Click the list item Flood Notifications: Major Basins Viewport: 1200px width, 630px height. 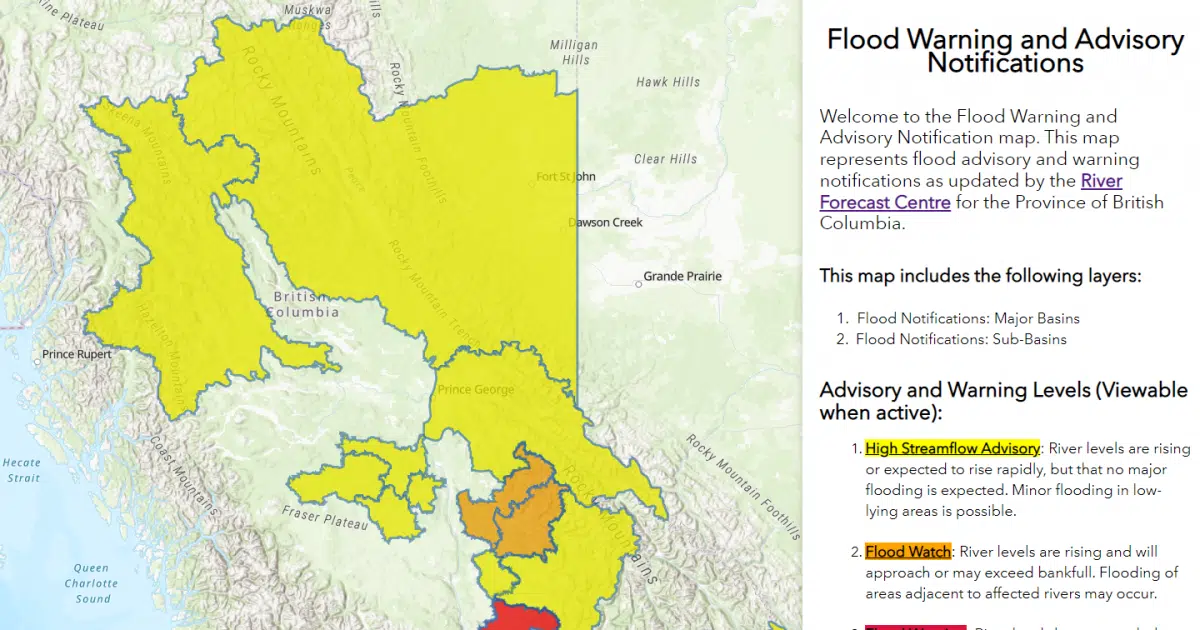[x=967, y=318]
